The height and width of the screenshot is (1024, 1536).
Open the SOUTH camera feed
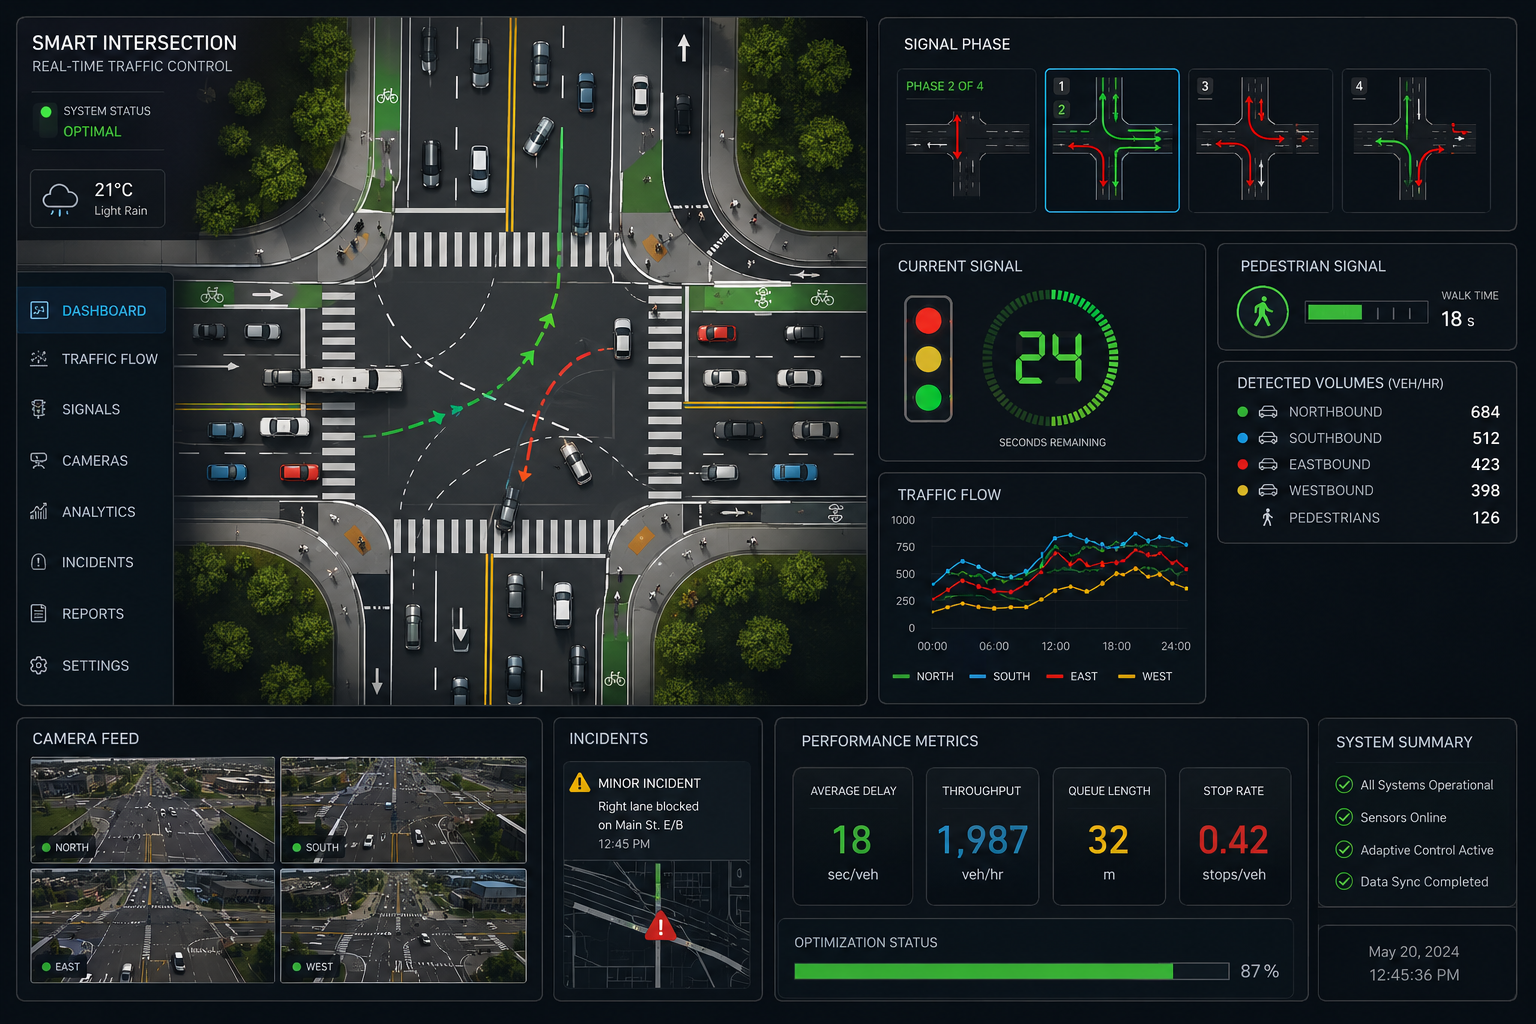click(403, 810)
